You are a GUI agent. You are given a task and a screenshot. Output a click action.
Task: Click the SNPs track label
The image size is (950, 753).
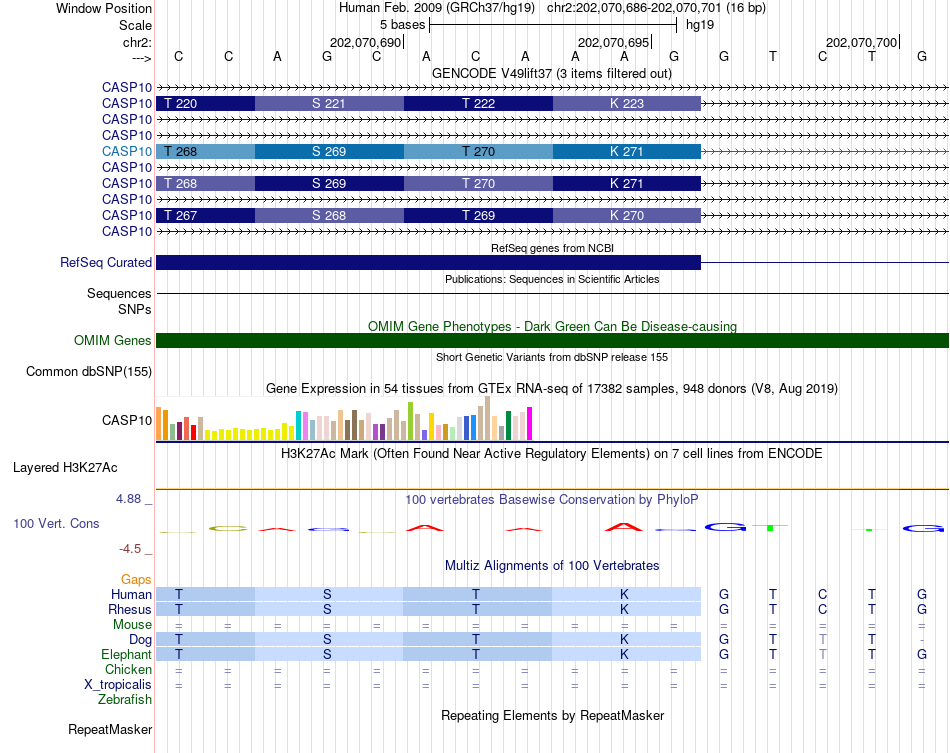pos(135,309)
